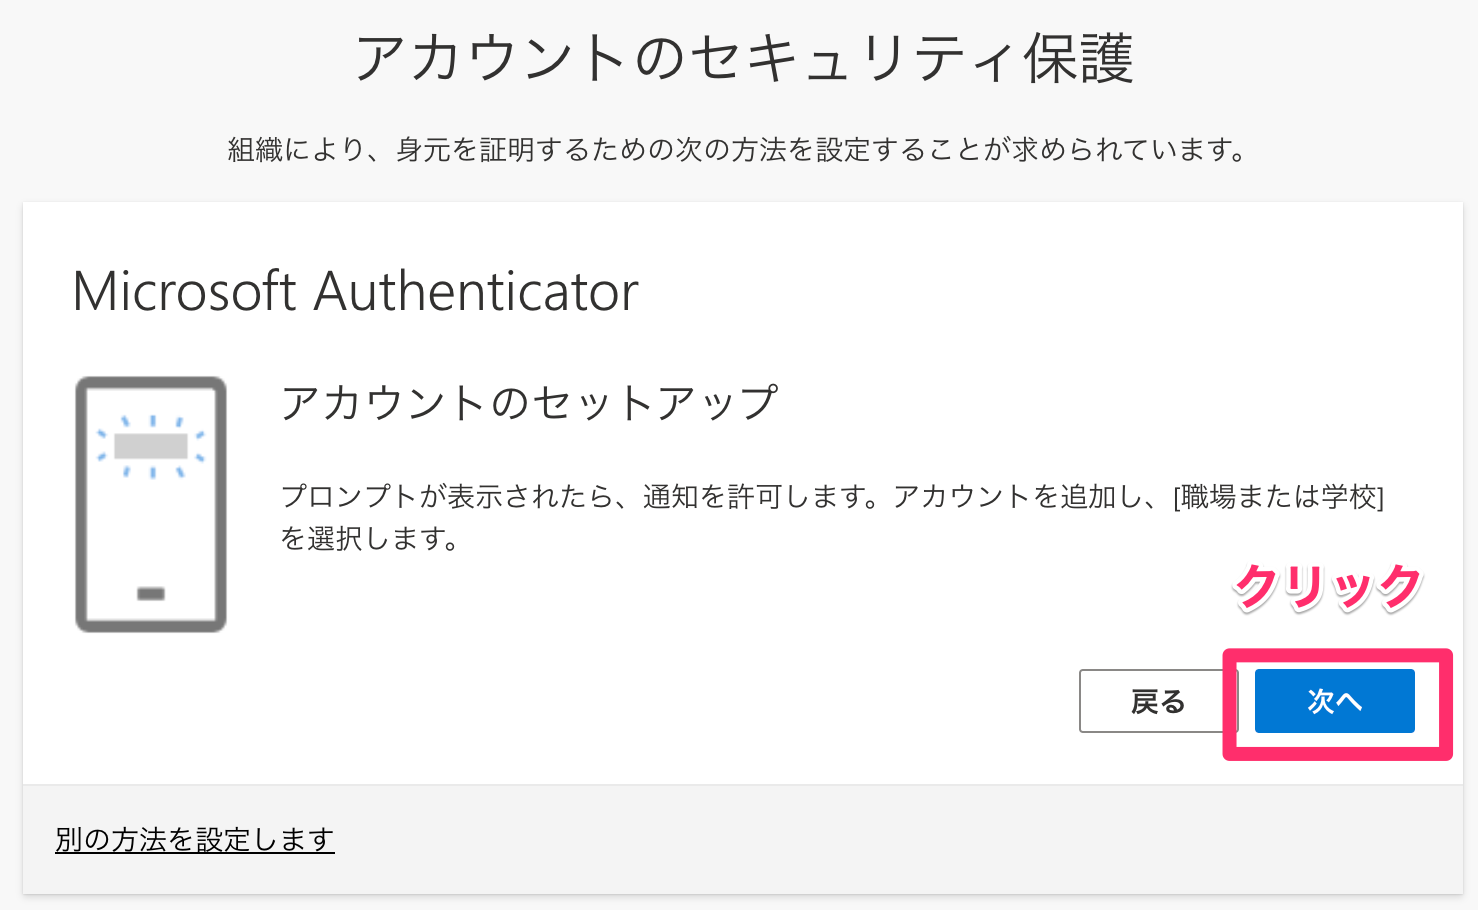Click the page title アカウントのセキュリティ保護

coord(744,58)
